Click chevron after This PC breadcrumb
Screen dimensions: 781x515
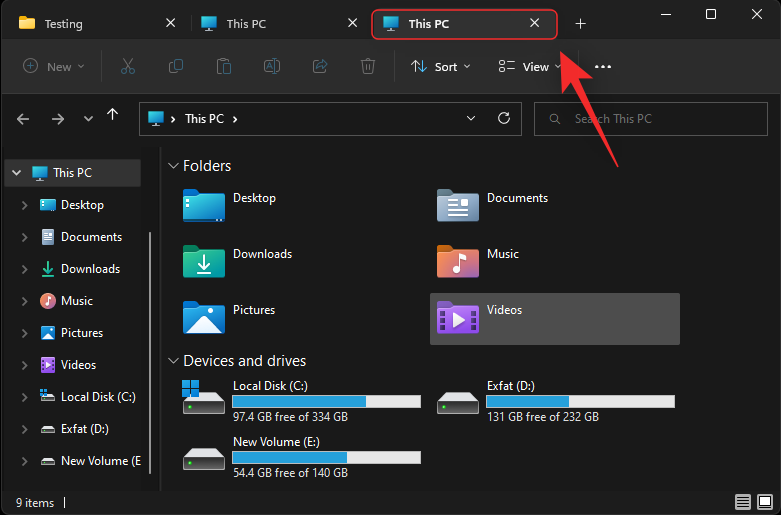(x=235, y=119)
